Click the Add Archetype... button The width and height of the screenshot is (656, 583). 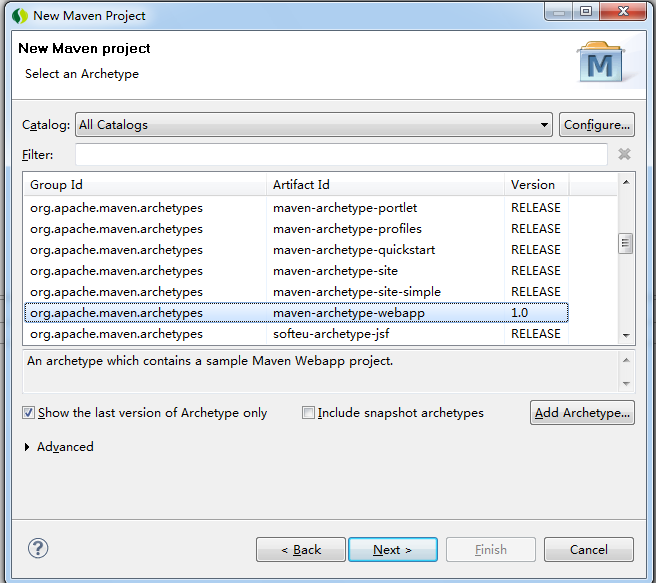(582, 413)
